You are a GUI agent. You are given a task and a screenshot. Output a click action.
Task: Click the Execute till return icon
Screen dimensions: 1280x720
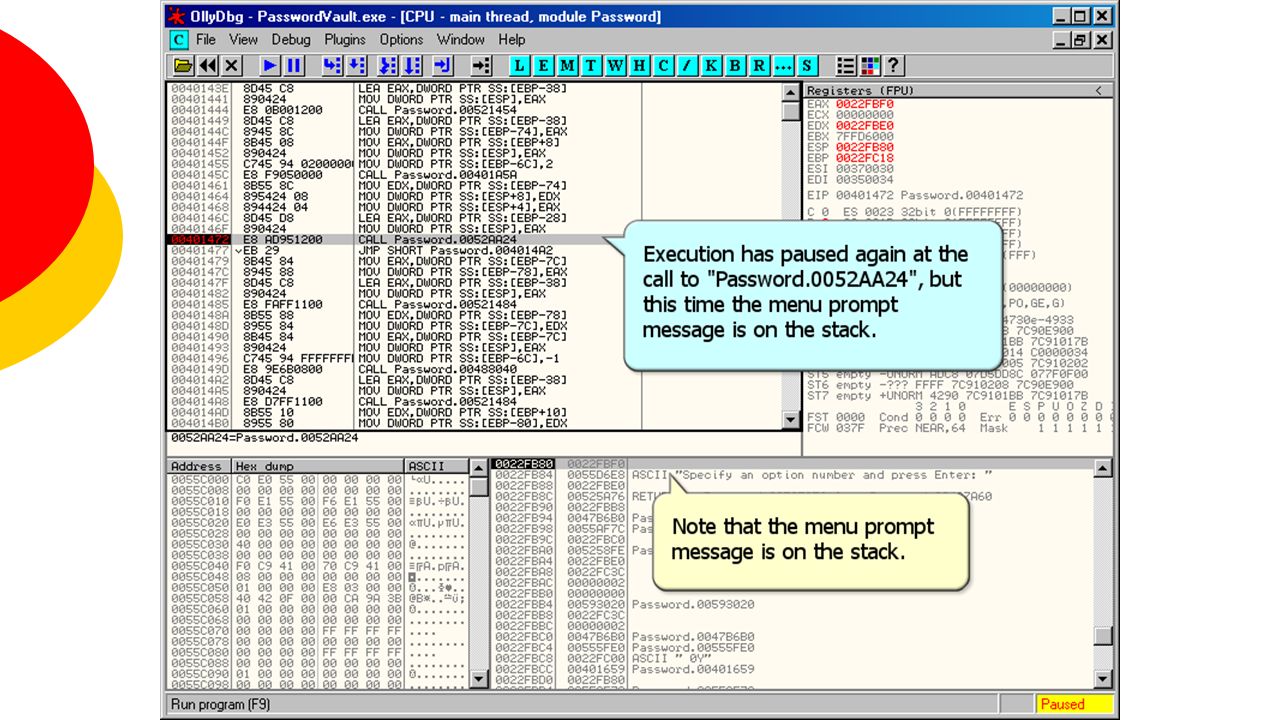coord(443,66)
